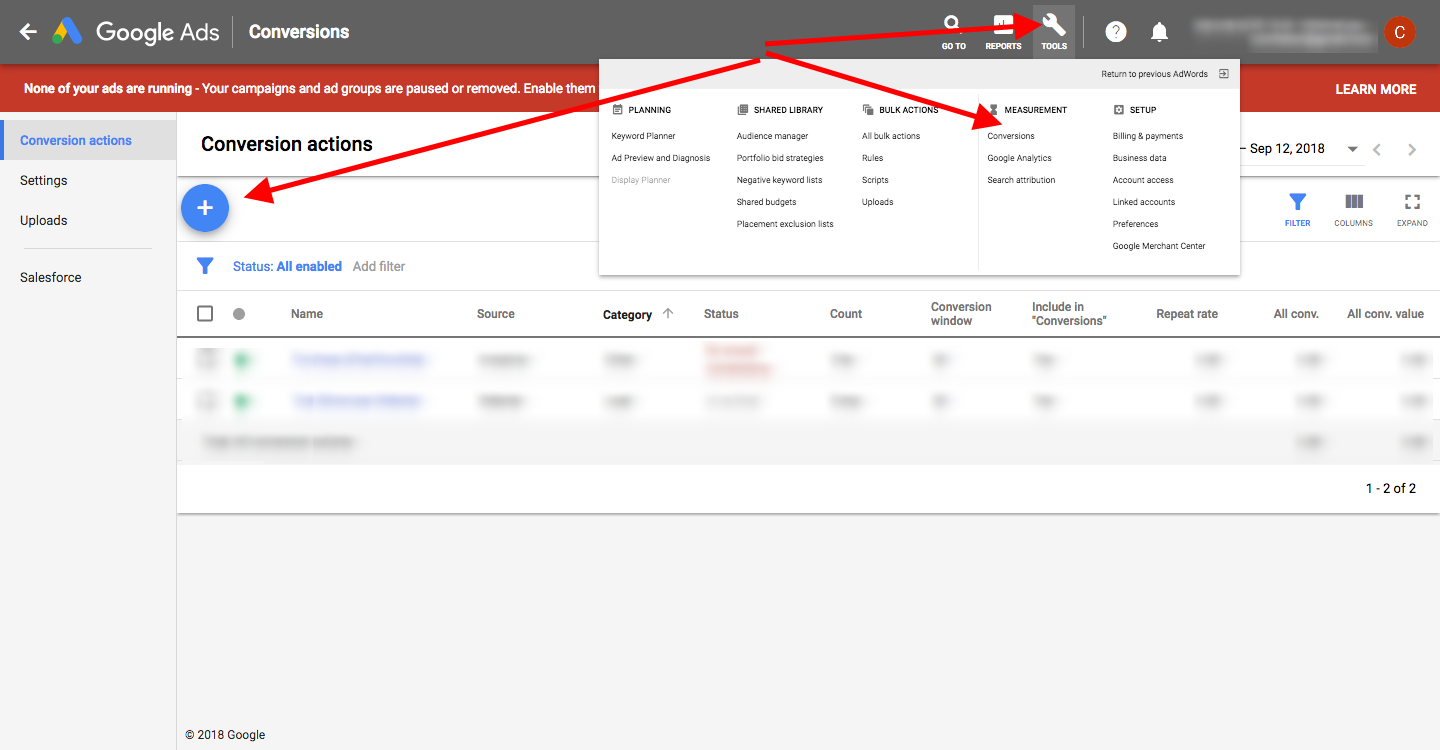Select Conversions under Measurement menu
This screenshot has width=1440, height=750.
[1010, 135]
